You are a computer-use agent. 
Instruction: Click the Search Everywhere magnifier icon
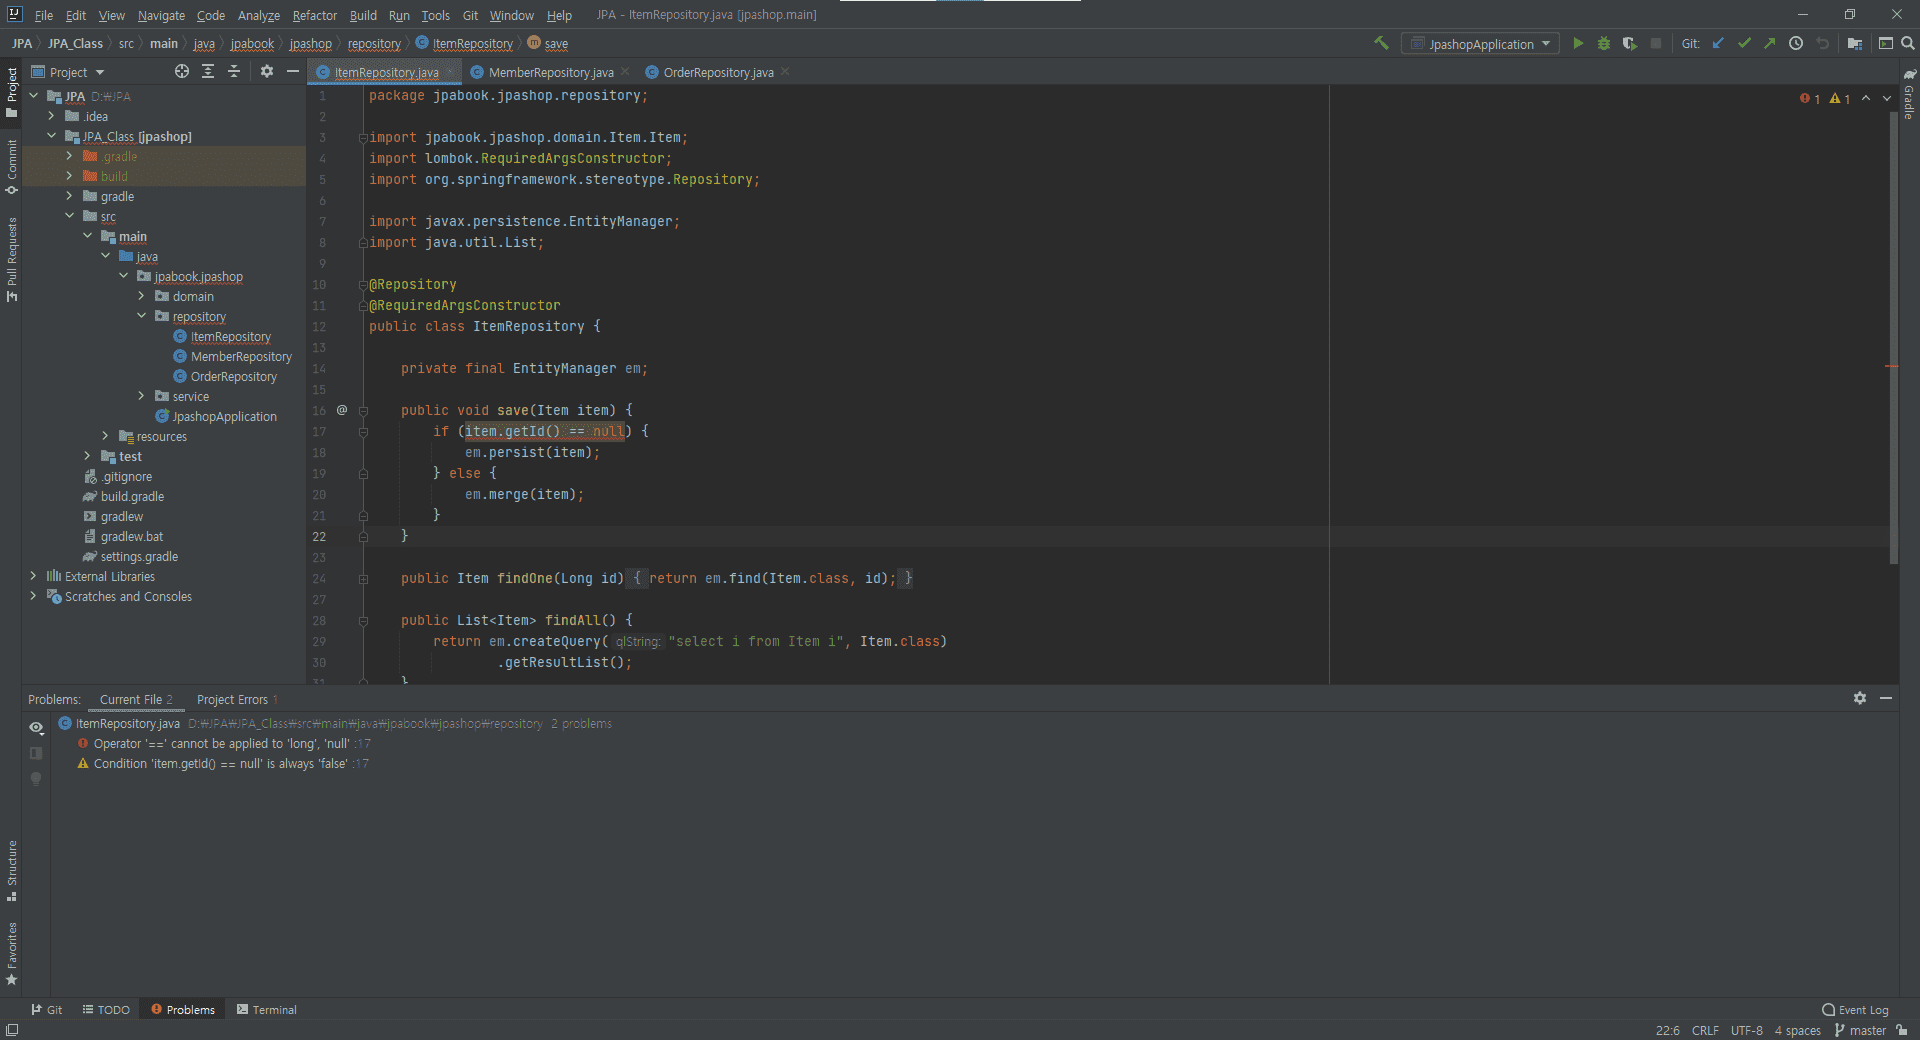[1908, 44]
